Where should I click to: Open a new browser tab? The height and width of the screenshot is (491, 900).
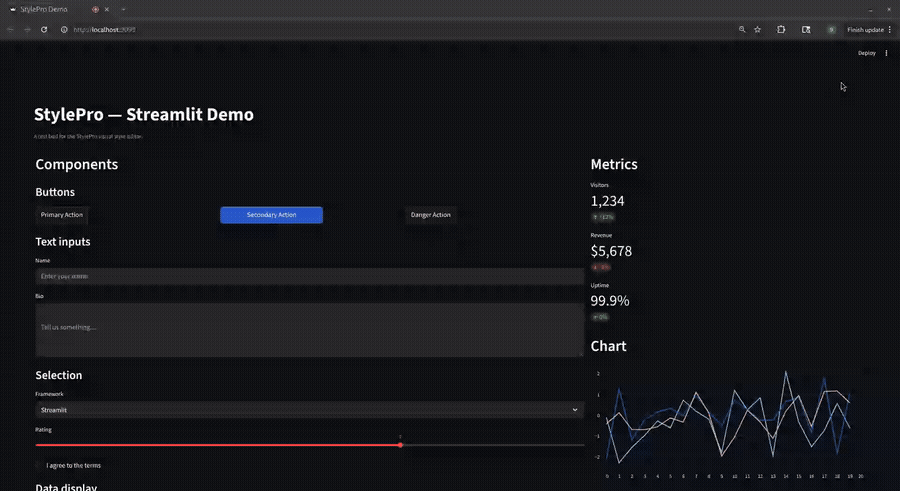point(123,9)
